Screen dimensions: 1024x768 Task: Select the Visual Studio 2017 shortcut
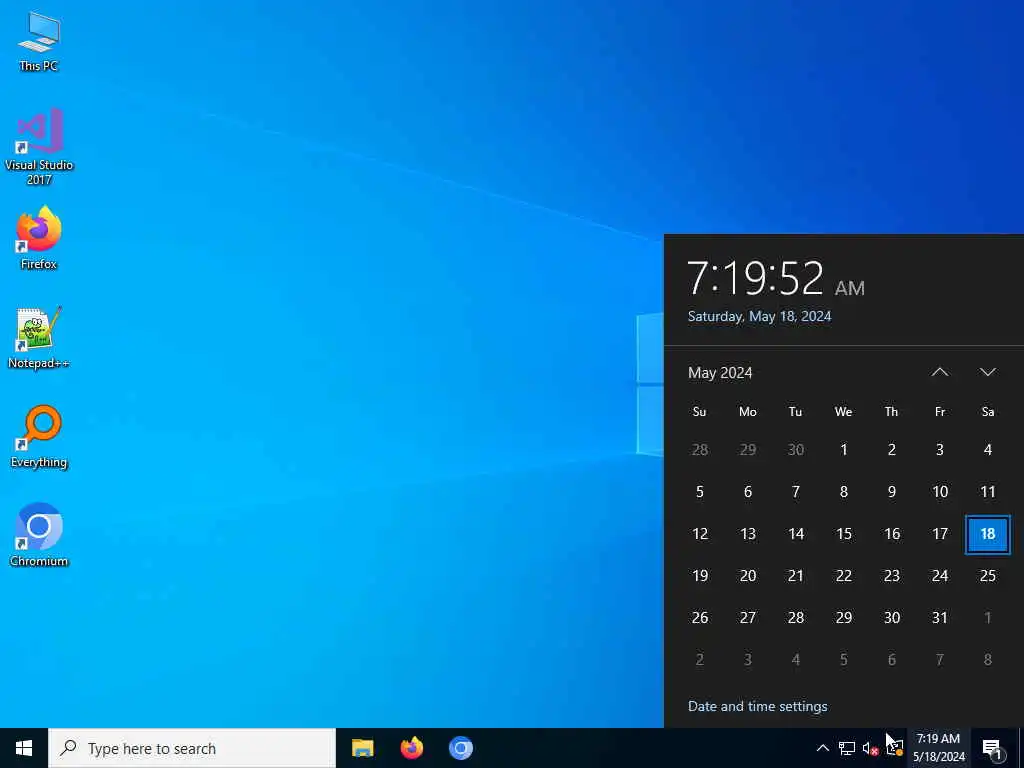39,147
